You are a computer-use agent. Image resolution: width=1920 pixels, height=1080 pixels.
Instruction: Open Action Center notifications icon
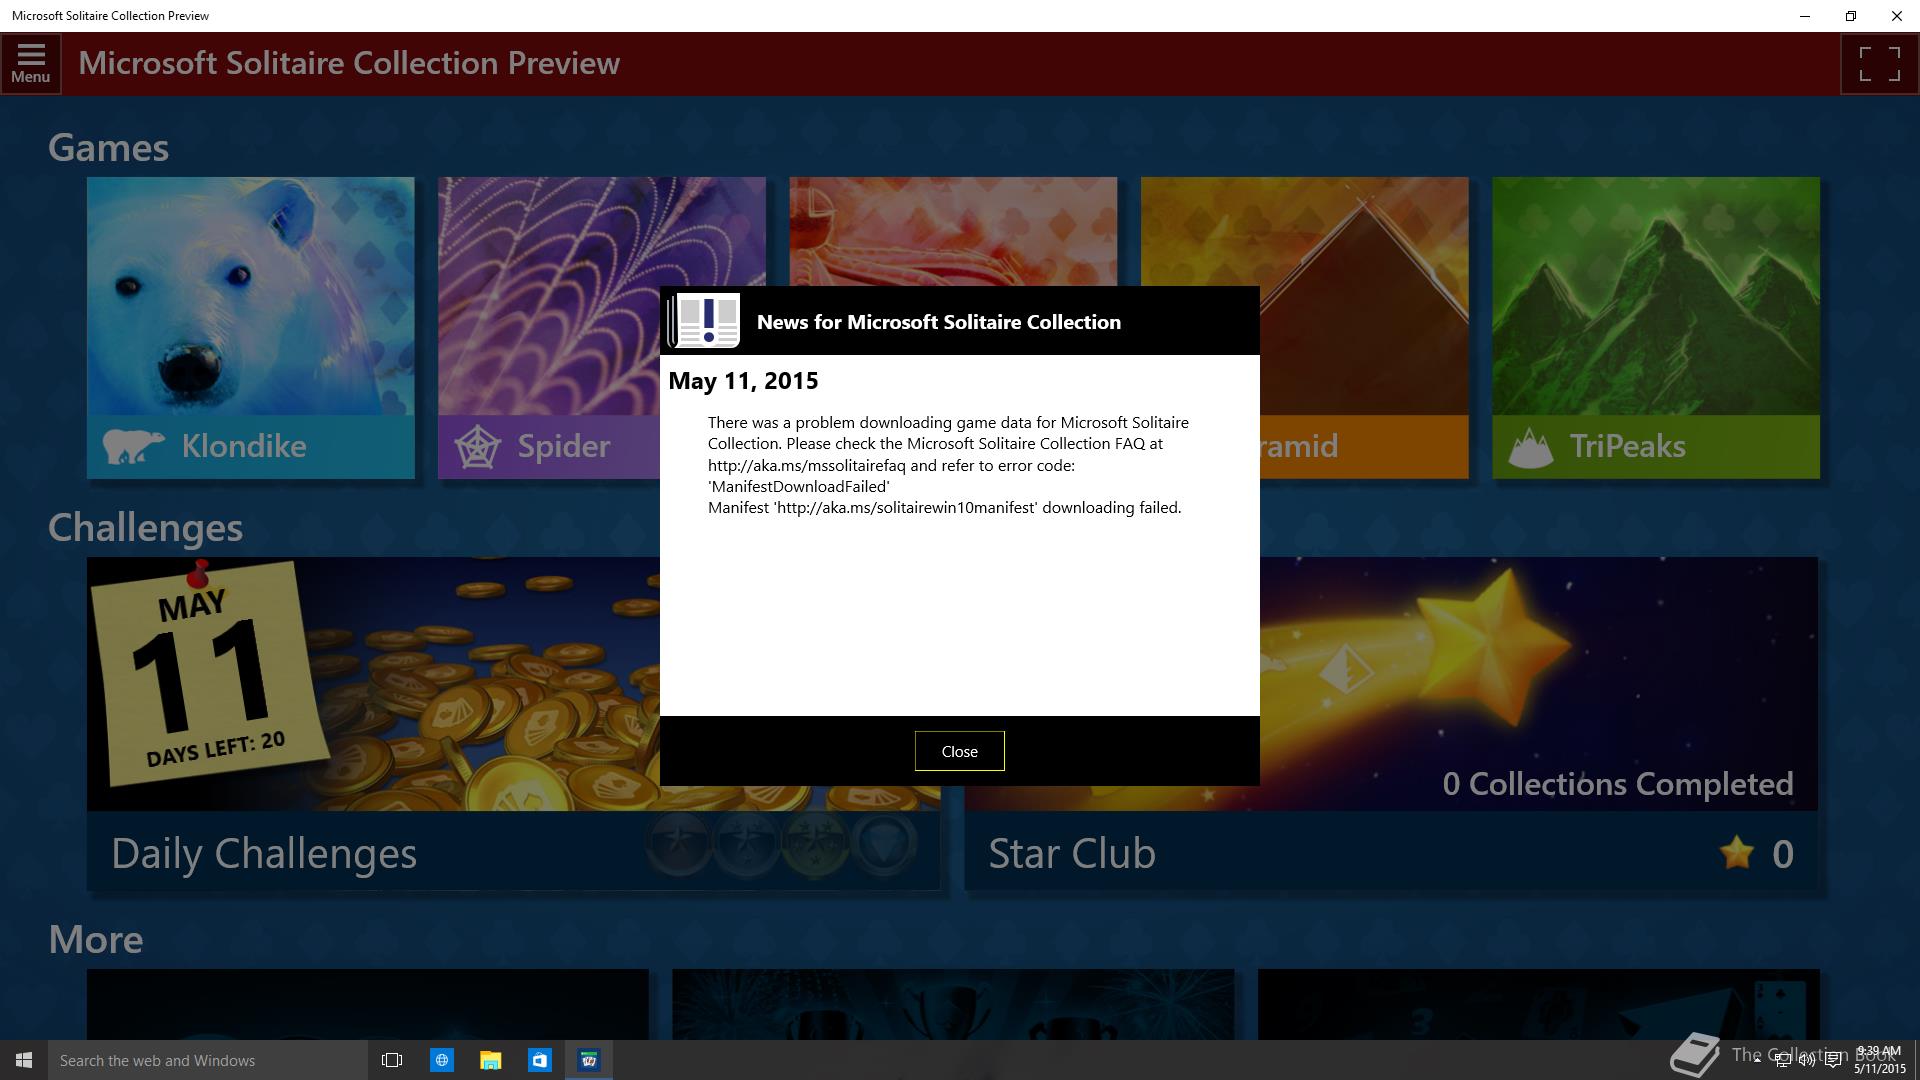coord(1832,1061)
